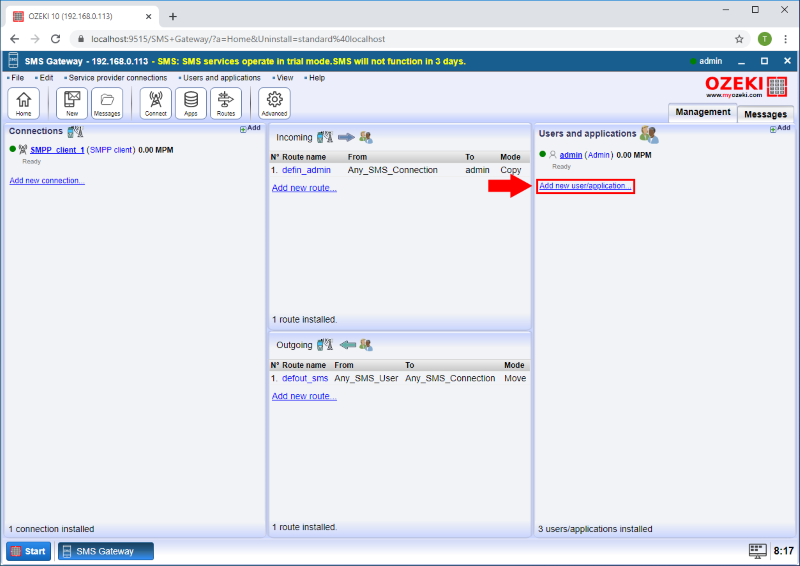The width and height of the screenshot is (800, 566).
Task: Click the Copy mode cell in Incoming
Action: 511,170
